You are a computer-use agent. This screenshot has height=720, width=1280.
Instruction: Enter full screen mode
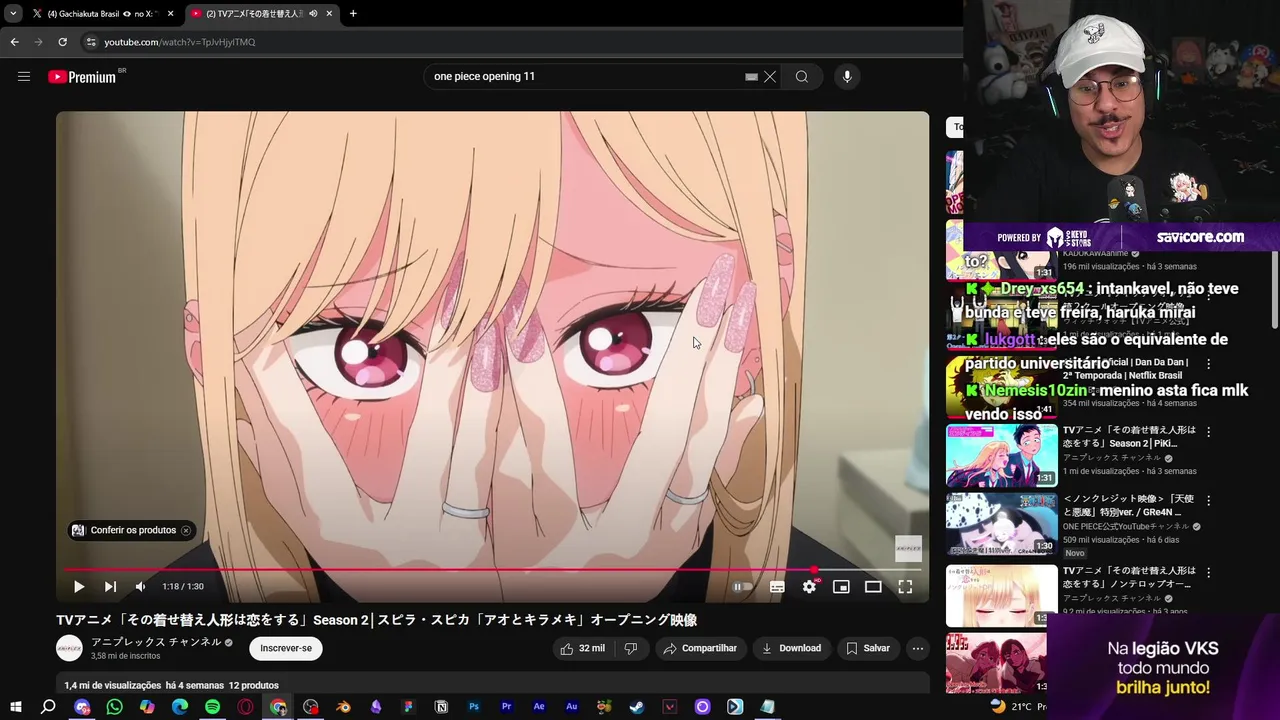pos(905,587)
